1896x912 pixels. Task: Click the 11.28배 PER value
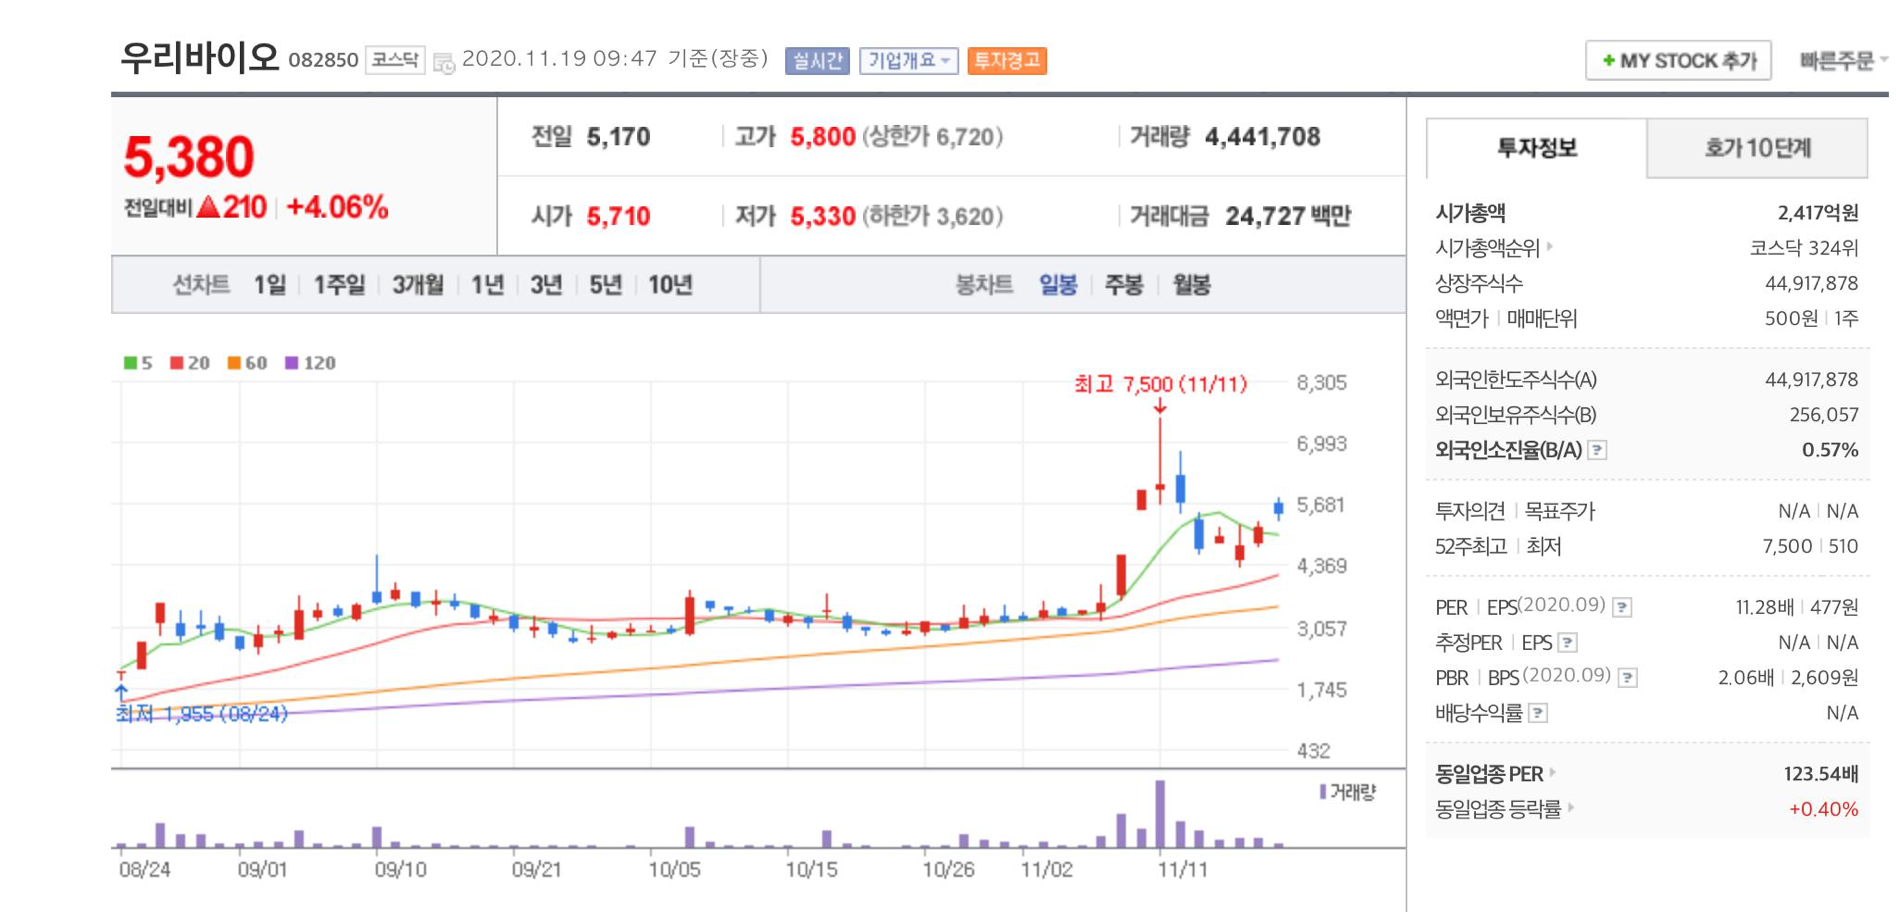pos(1765,608)
